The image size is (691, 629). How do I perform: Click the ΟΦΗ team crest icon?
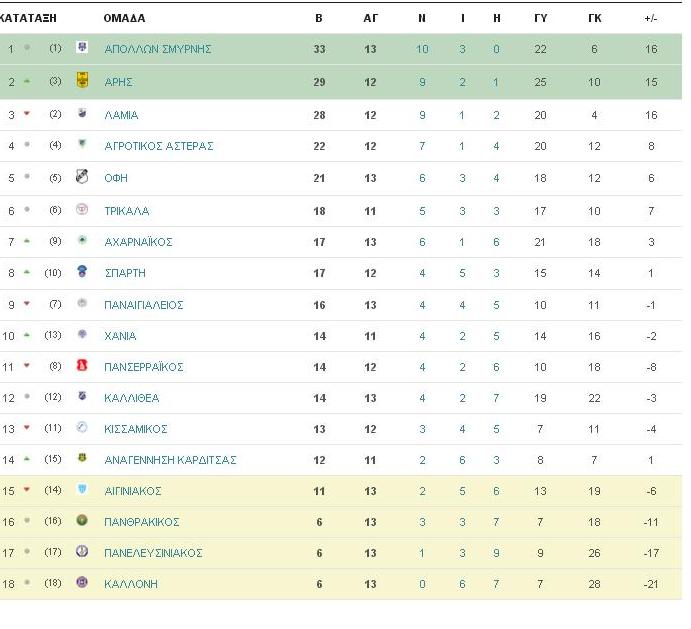click(82, 176)
